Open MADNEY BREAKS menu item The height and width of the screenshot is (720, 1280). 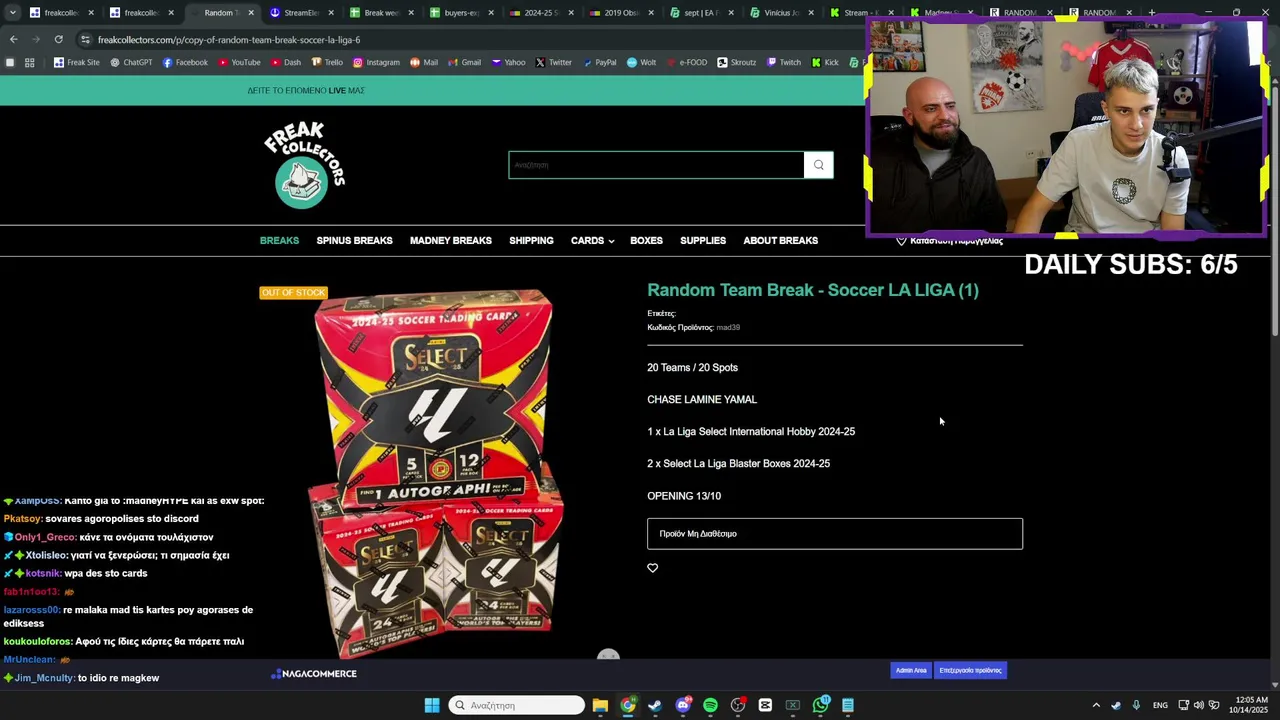click(450, 241)
